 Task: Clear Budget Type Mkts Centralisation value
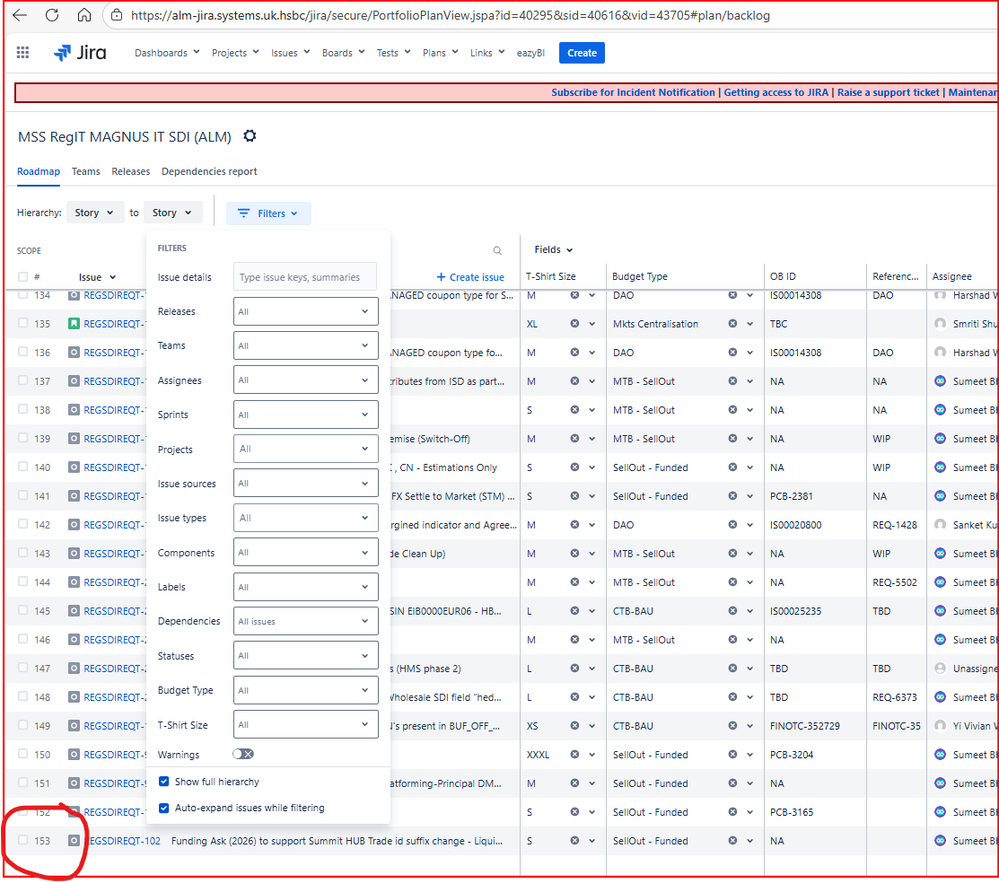(x=733, y=324)
